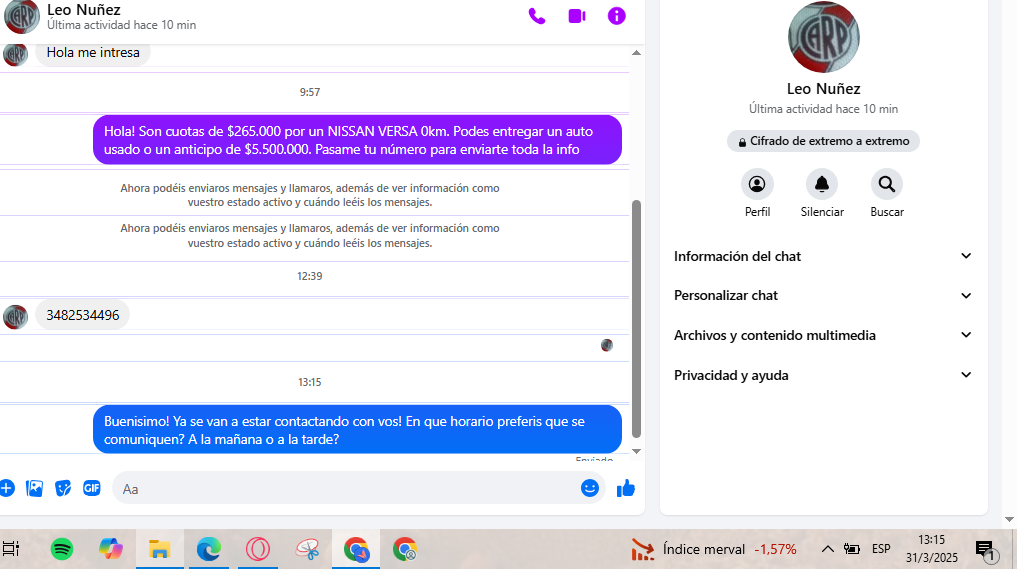Viewport: 1017px width, 569px height.
Task: Open the emoji picker in message box
Action: [590, 488]
